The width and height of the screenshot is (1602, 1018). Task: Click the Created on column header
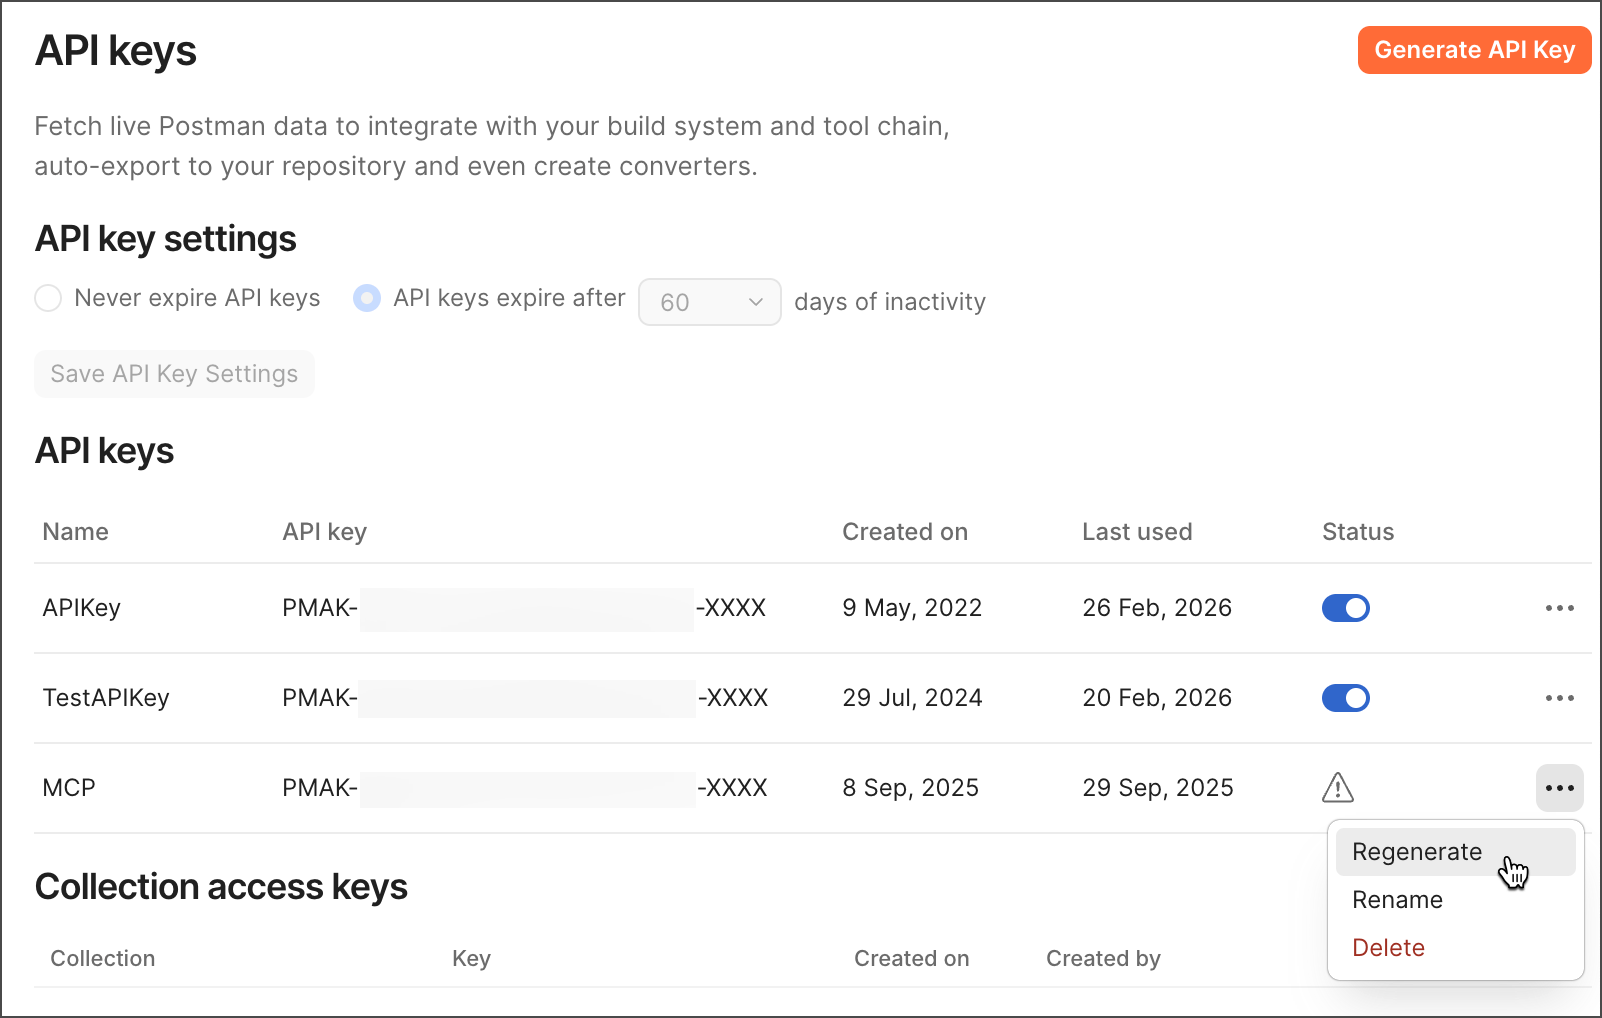(x=904, y=532)
